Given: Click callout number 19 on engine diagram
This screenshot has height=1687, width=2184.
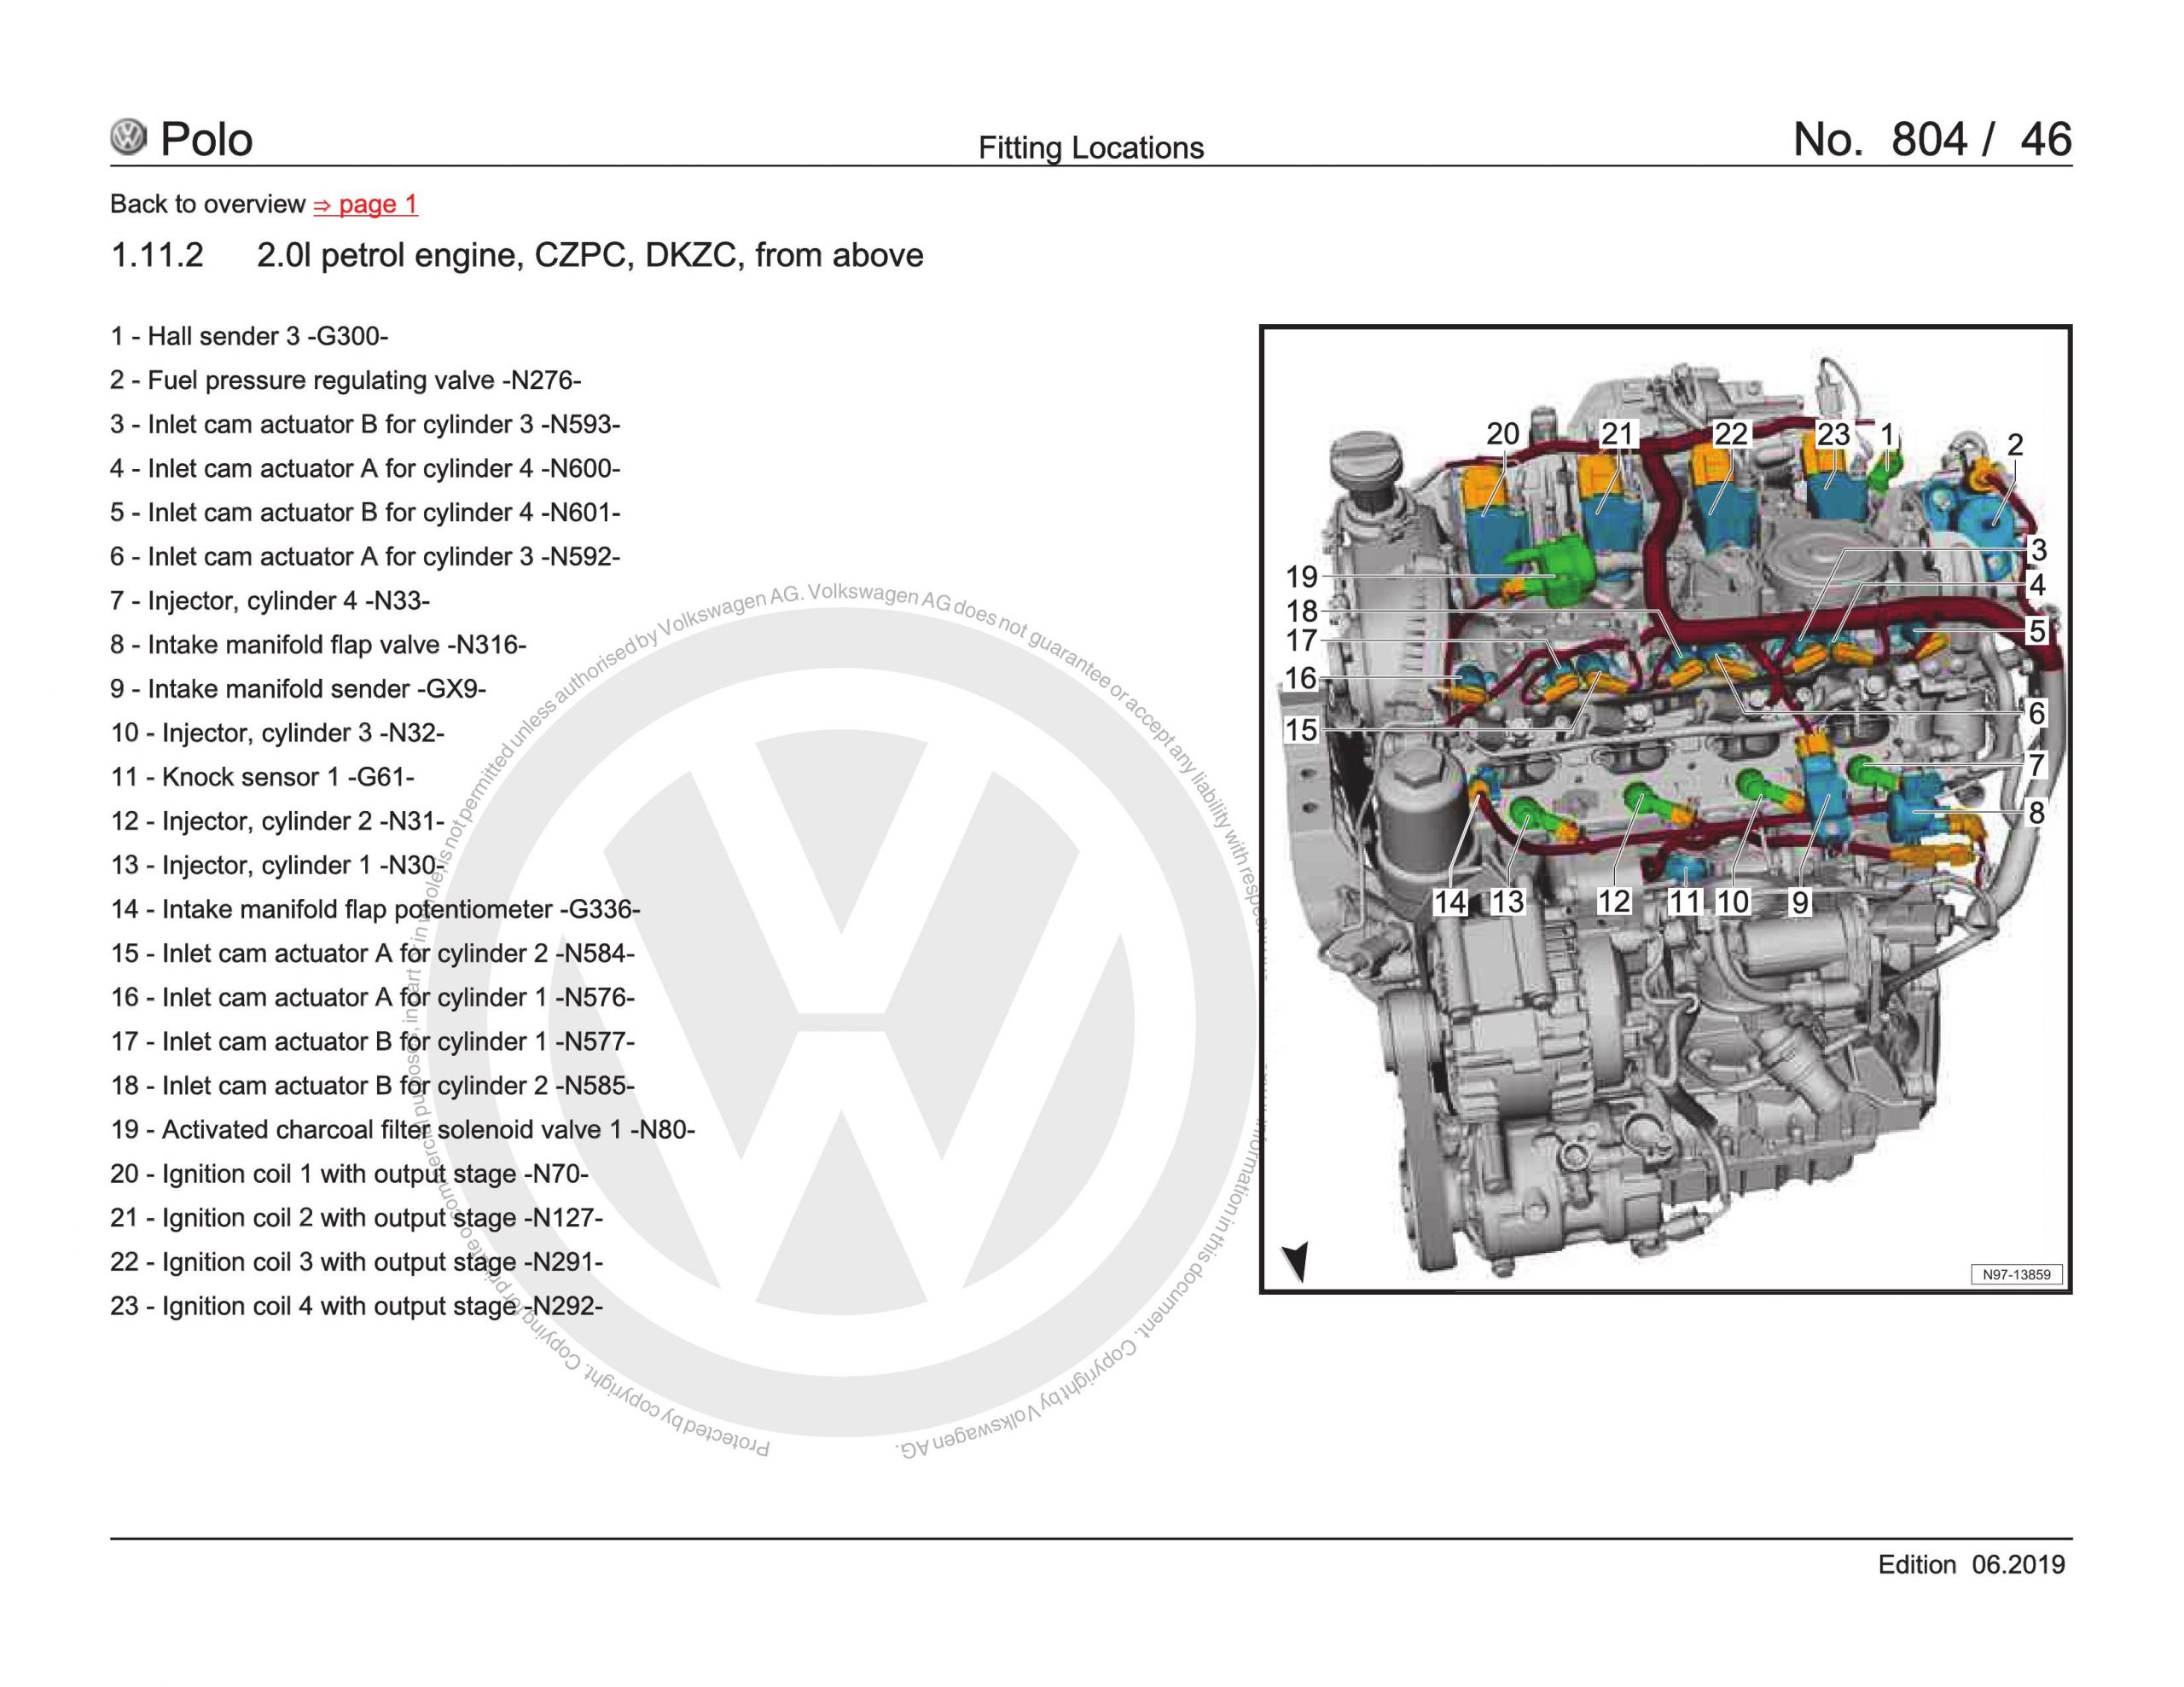Looking at the screenshot, I should (1301, 577).
